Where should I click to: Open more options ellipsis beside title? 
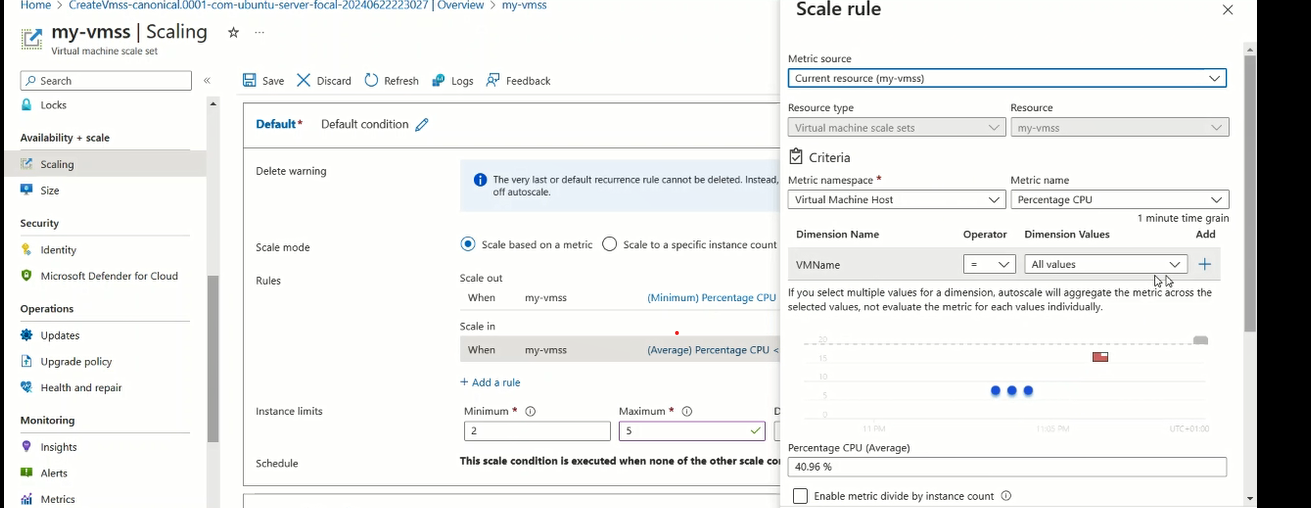tap(259, 32)
